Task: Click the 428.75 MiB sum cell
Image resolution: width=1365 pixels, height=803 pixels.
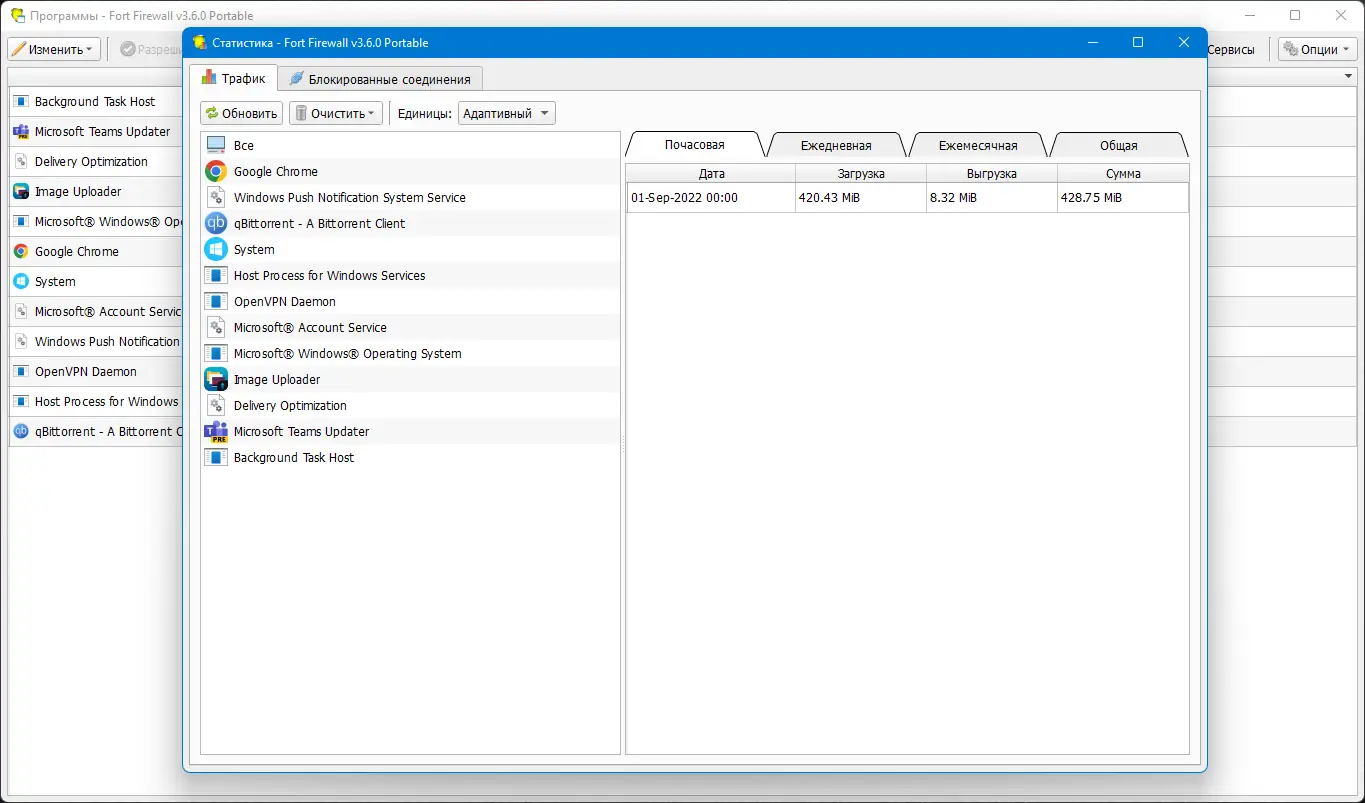Action: 1123,198
